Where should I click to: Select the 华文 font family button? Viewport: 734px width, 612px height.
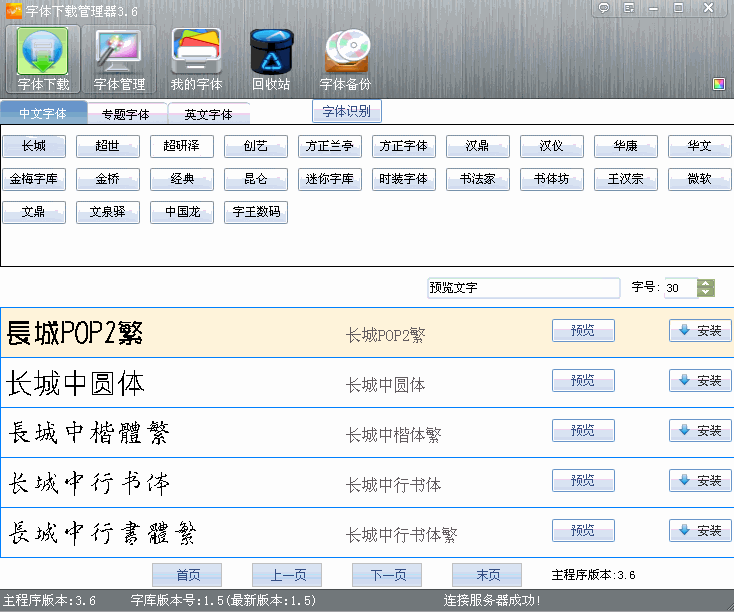coord(699,146)
